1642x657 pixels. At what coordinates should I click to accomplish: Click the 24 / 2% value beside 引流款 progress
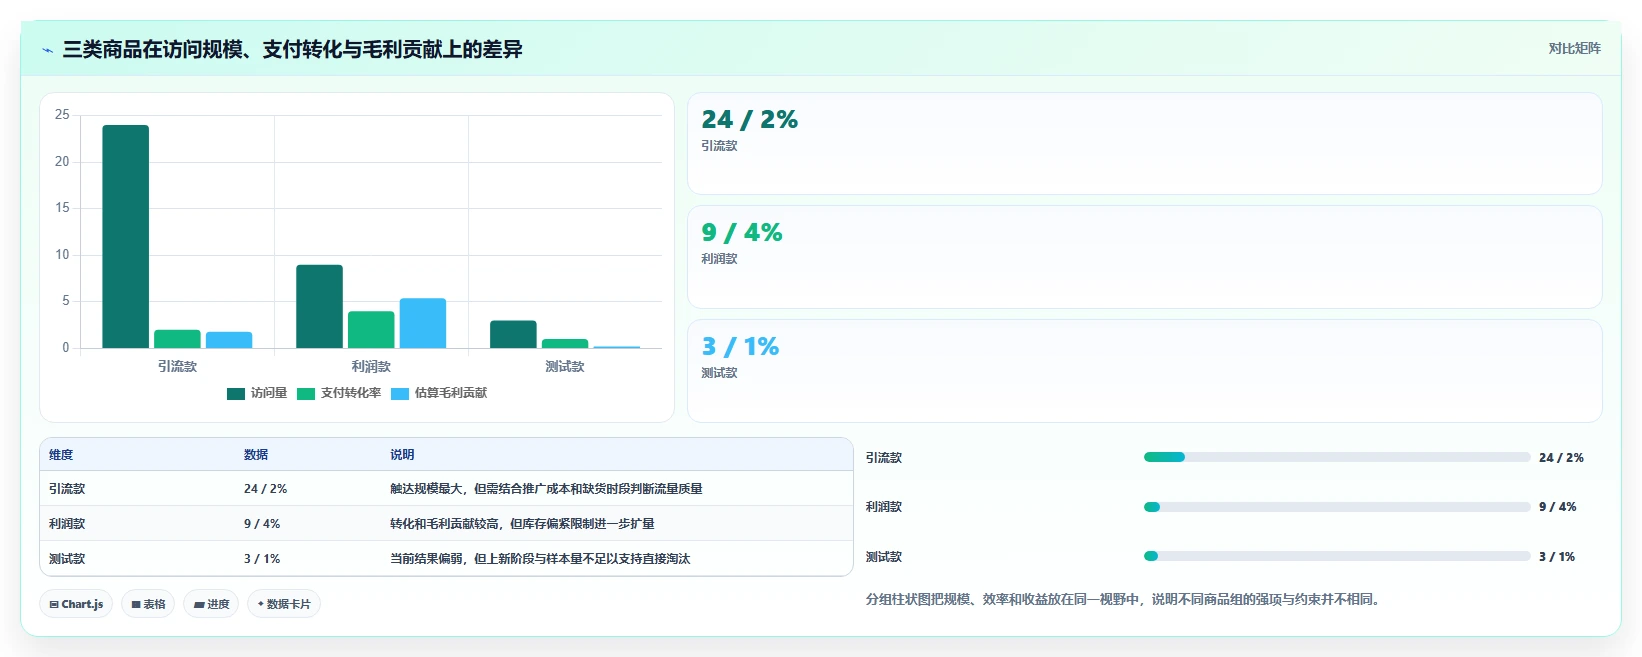point(1561,458)
